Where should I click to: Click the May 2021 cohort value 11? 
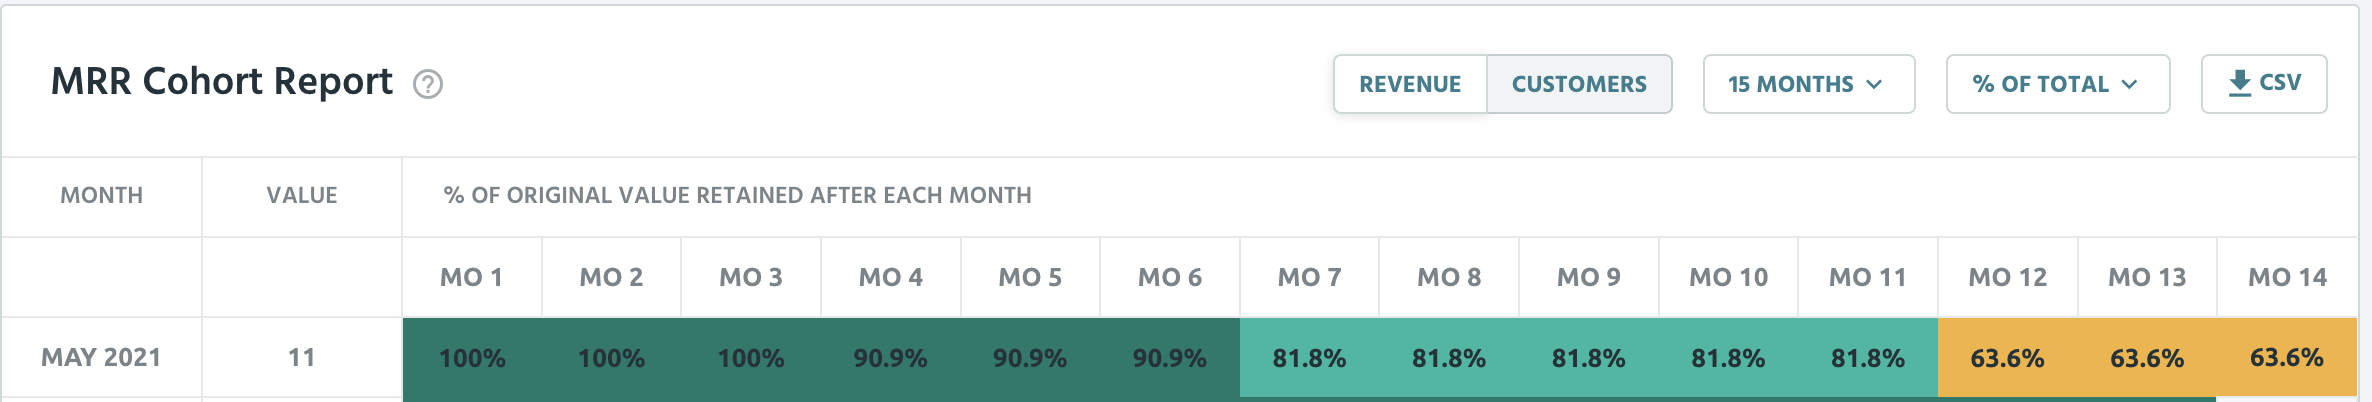[302, 357]
